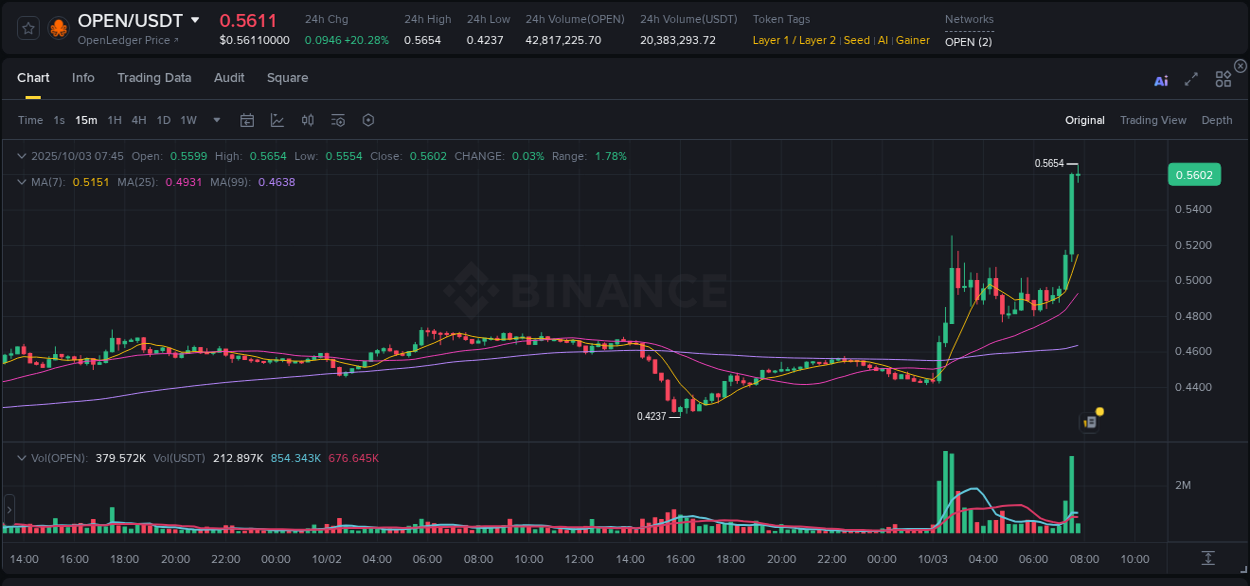
Task: Switch to the Trading Data tab
Action: tap(154, 78)
